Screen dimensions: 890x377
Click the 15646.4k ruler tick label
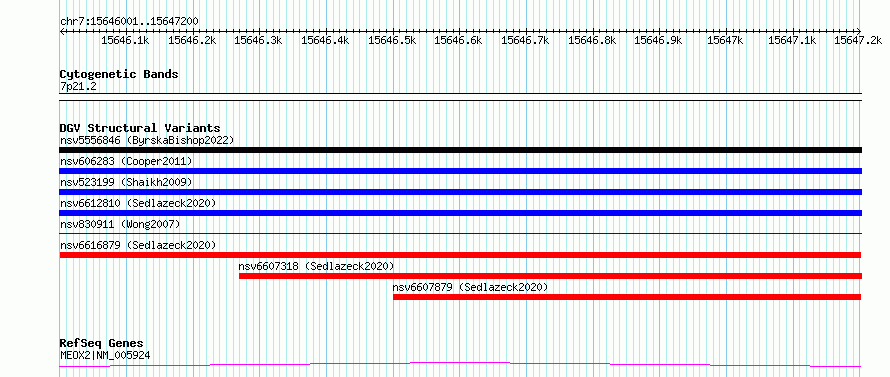pos(325,40)
